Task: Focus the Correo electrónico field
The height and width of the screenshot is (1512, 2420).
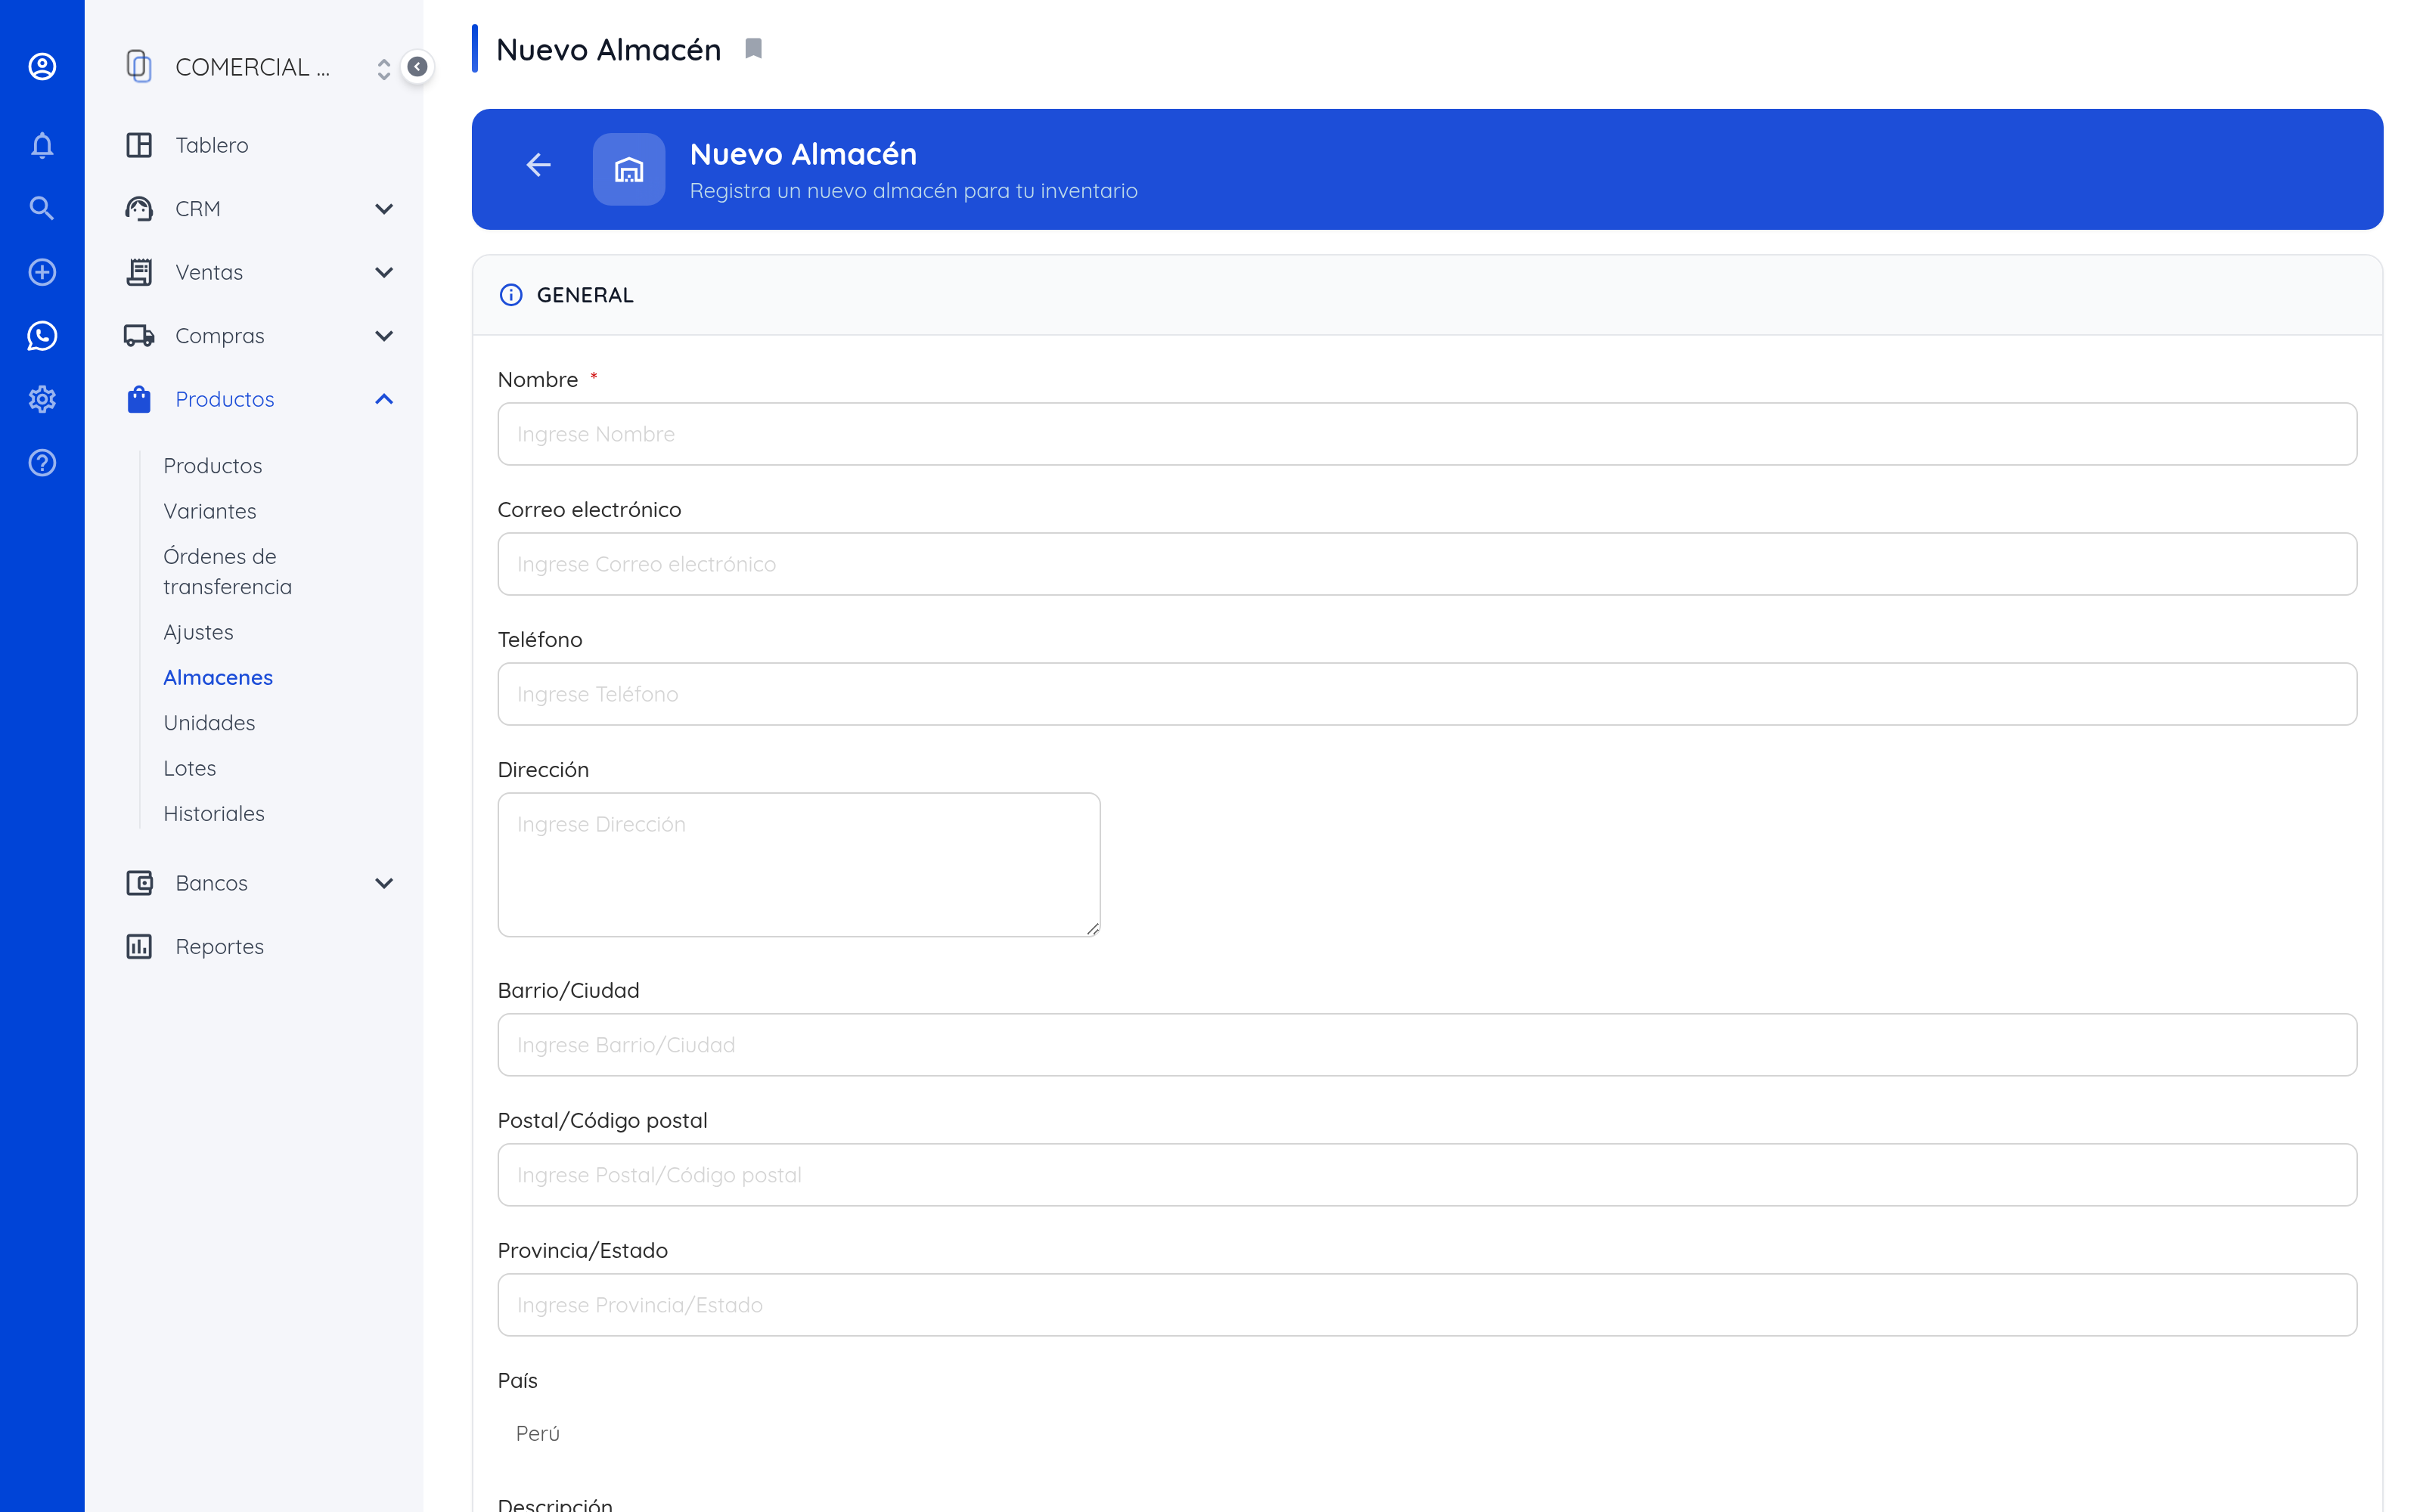Action: 1427,564
